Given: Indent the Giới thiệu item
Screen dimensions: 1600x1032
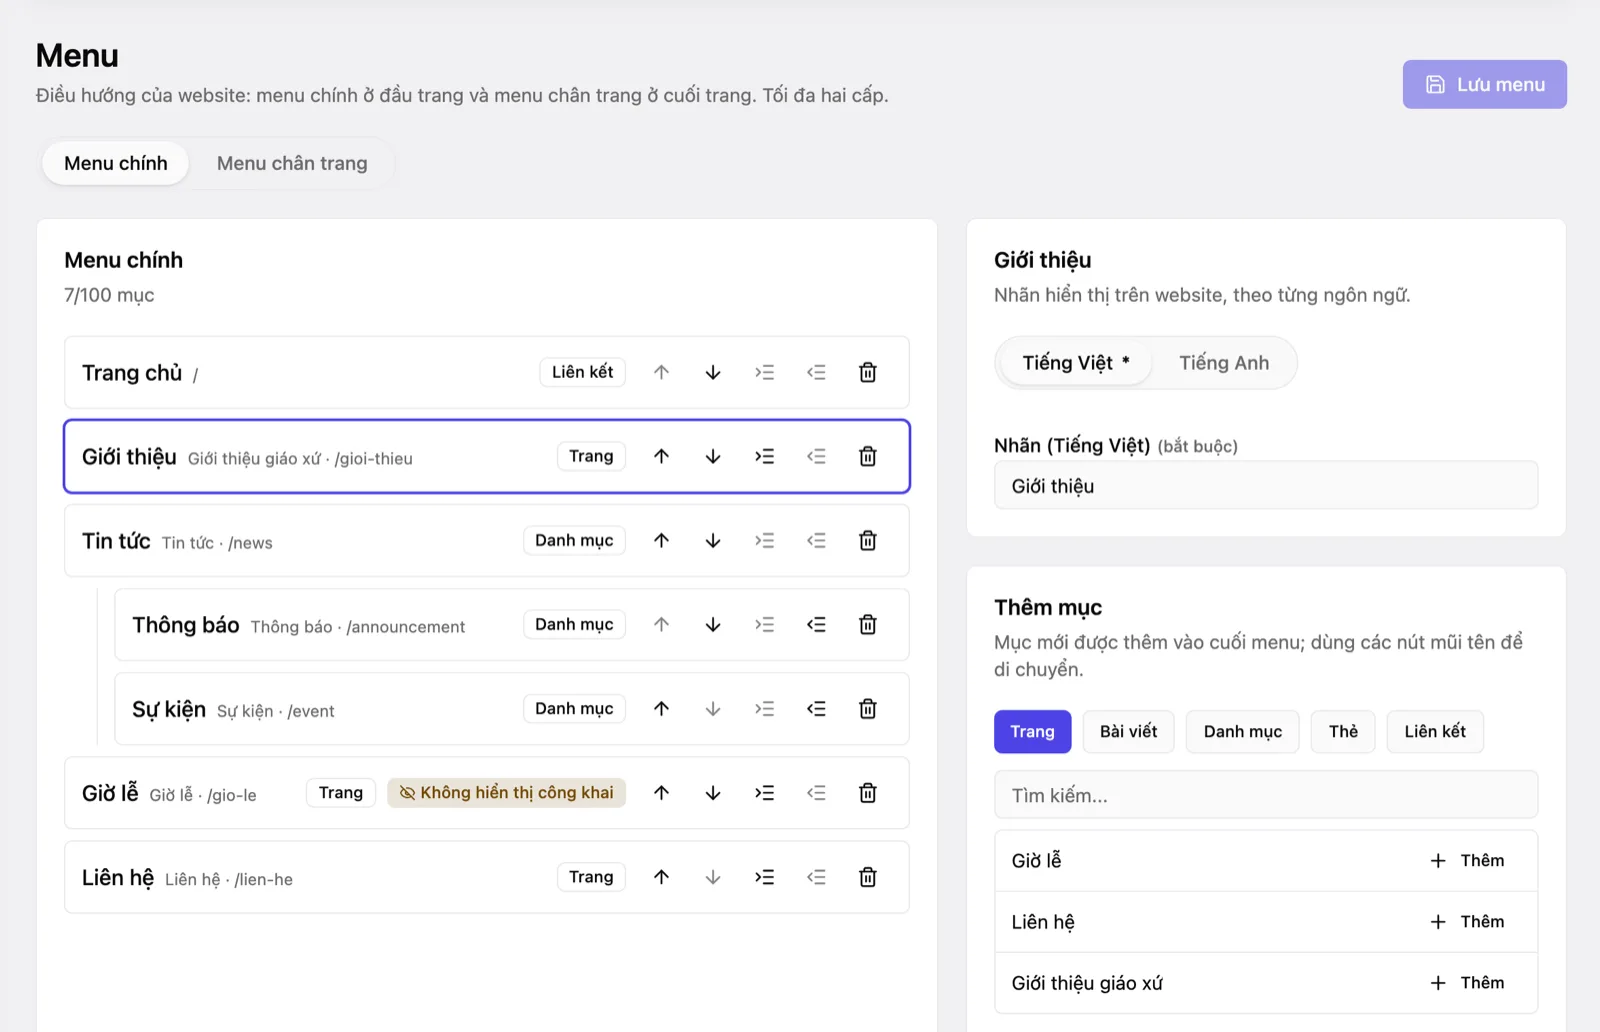Looking at the screenshot, I should click(765, 456).
